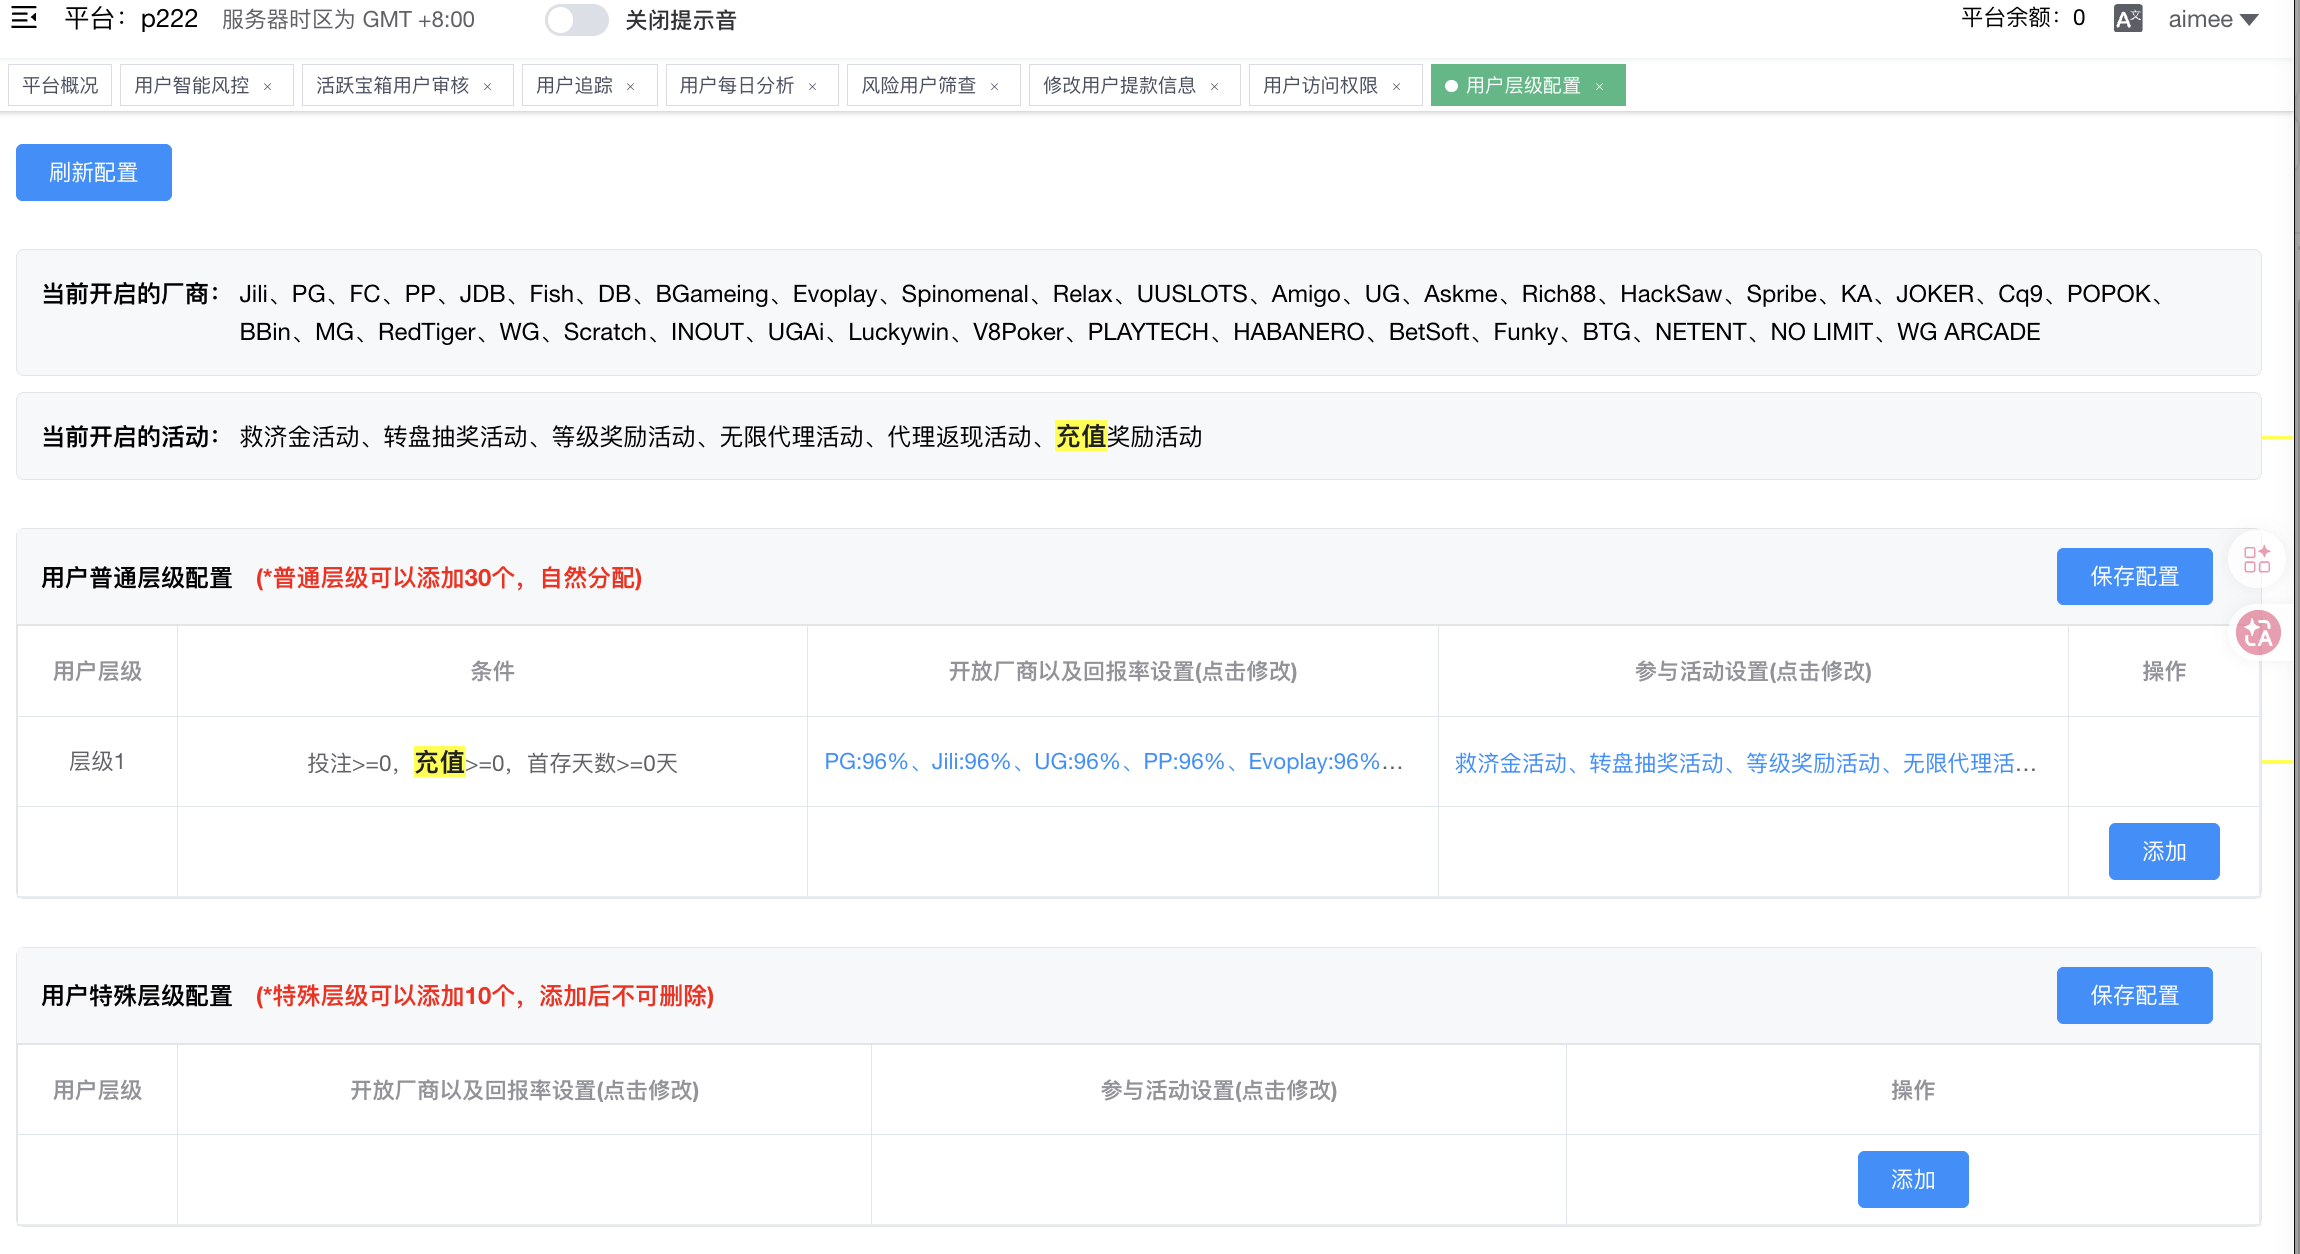Viewport: 2300px width, 1254px height.
Task: Click the 层级1 cell
Action: 97,761
